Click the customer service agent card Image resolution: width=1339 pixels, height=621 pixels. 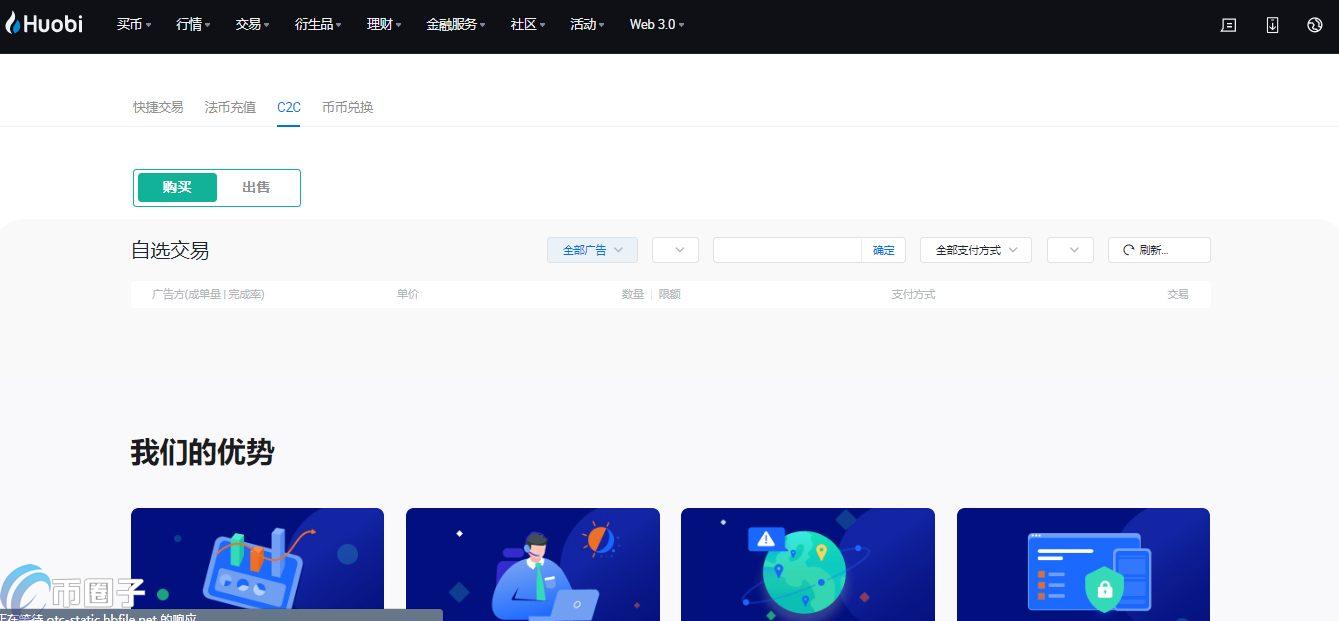(x=532, y=564)
